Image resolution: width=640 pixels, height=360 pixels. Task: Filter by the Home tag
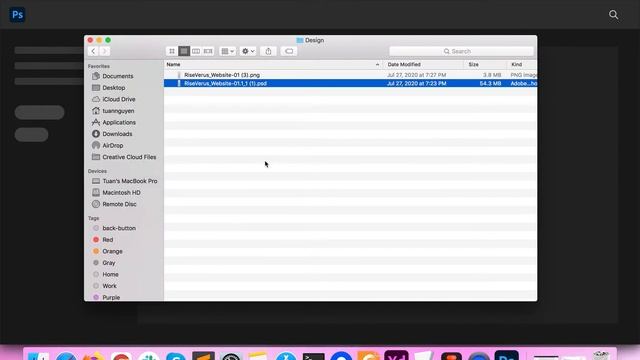click(110, 274)
